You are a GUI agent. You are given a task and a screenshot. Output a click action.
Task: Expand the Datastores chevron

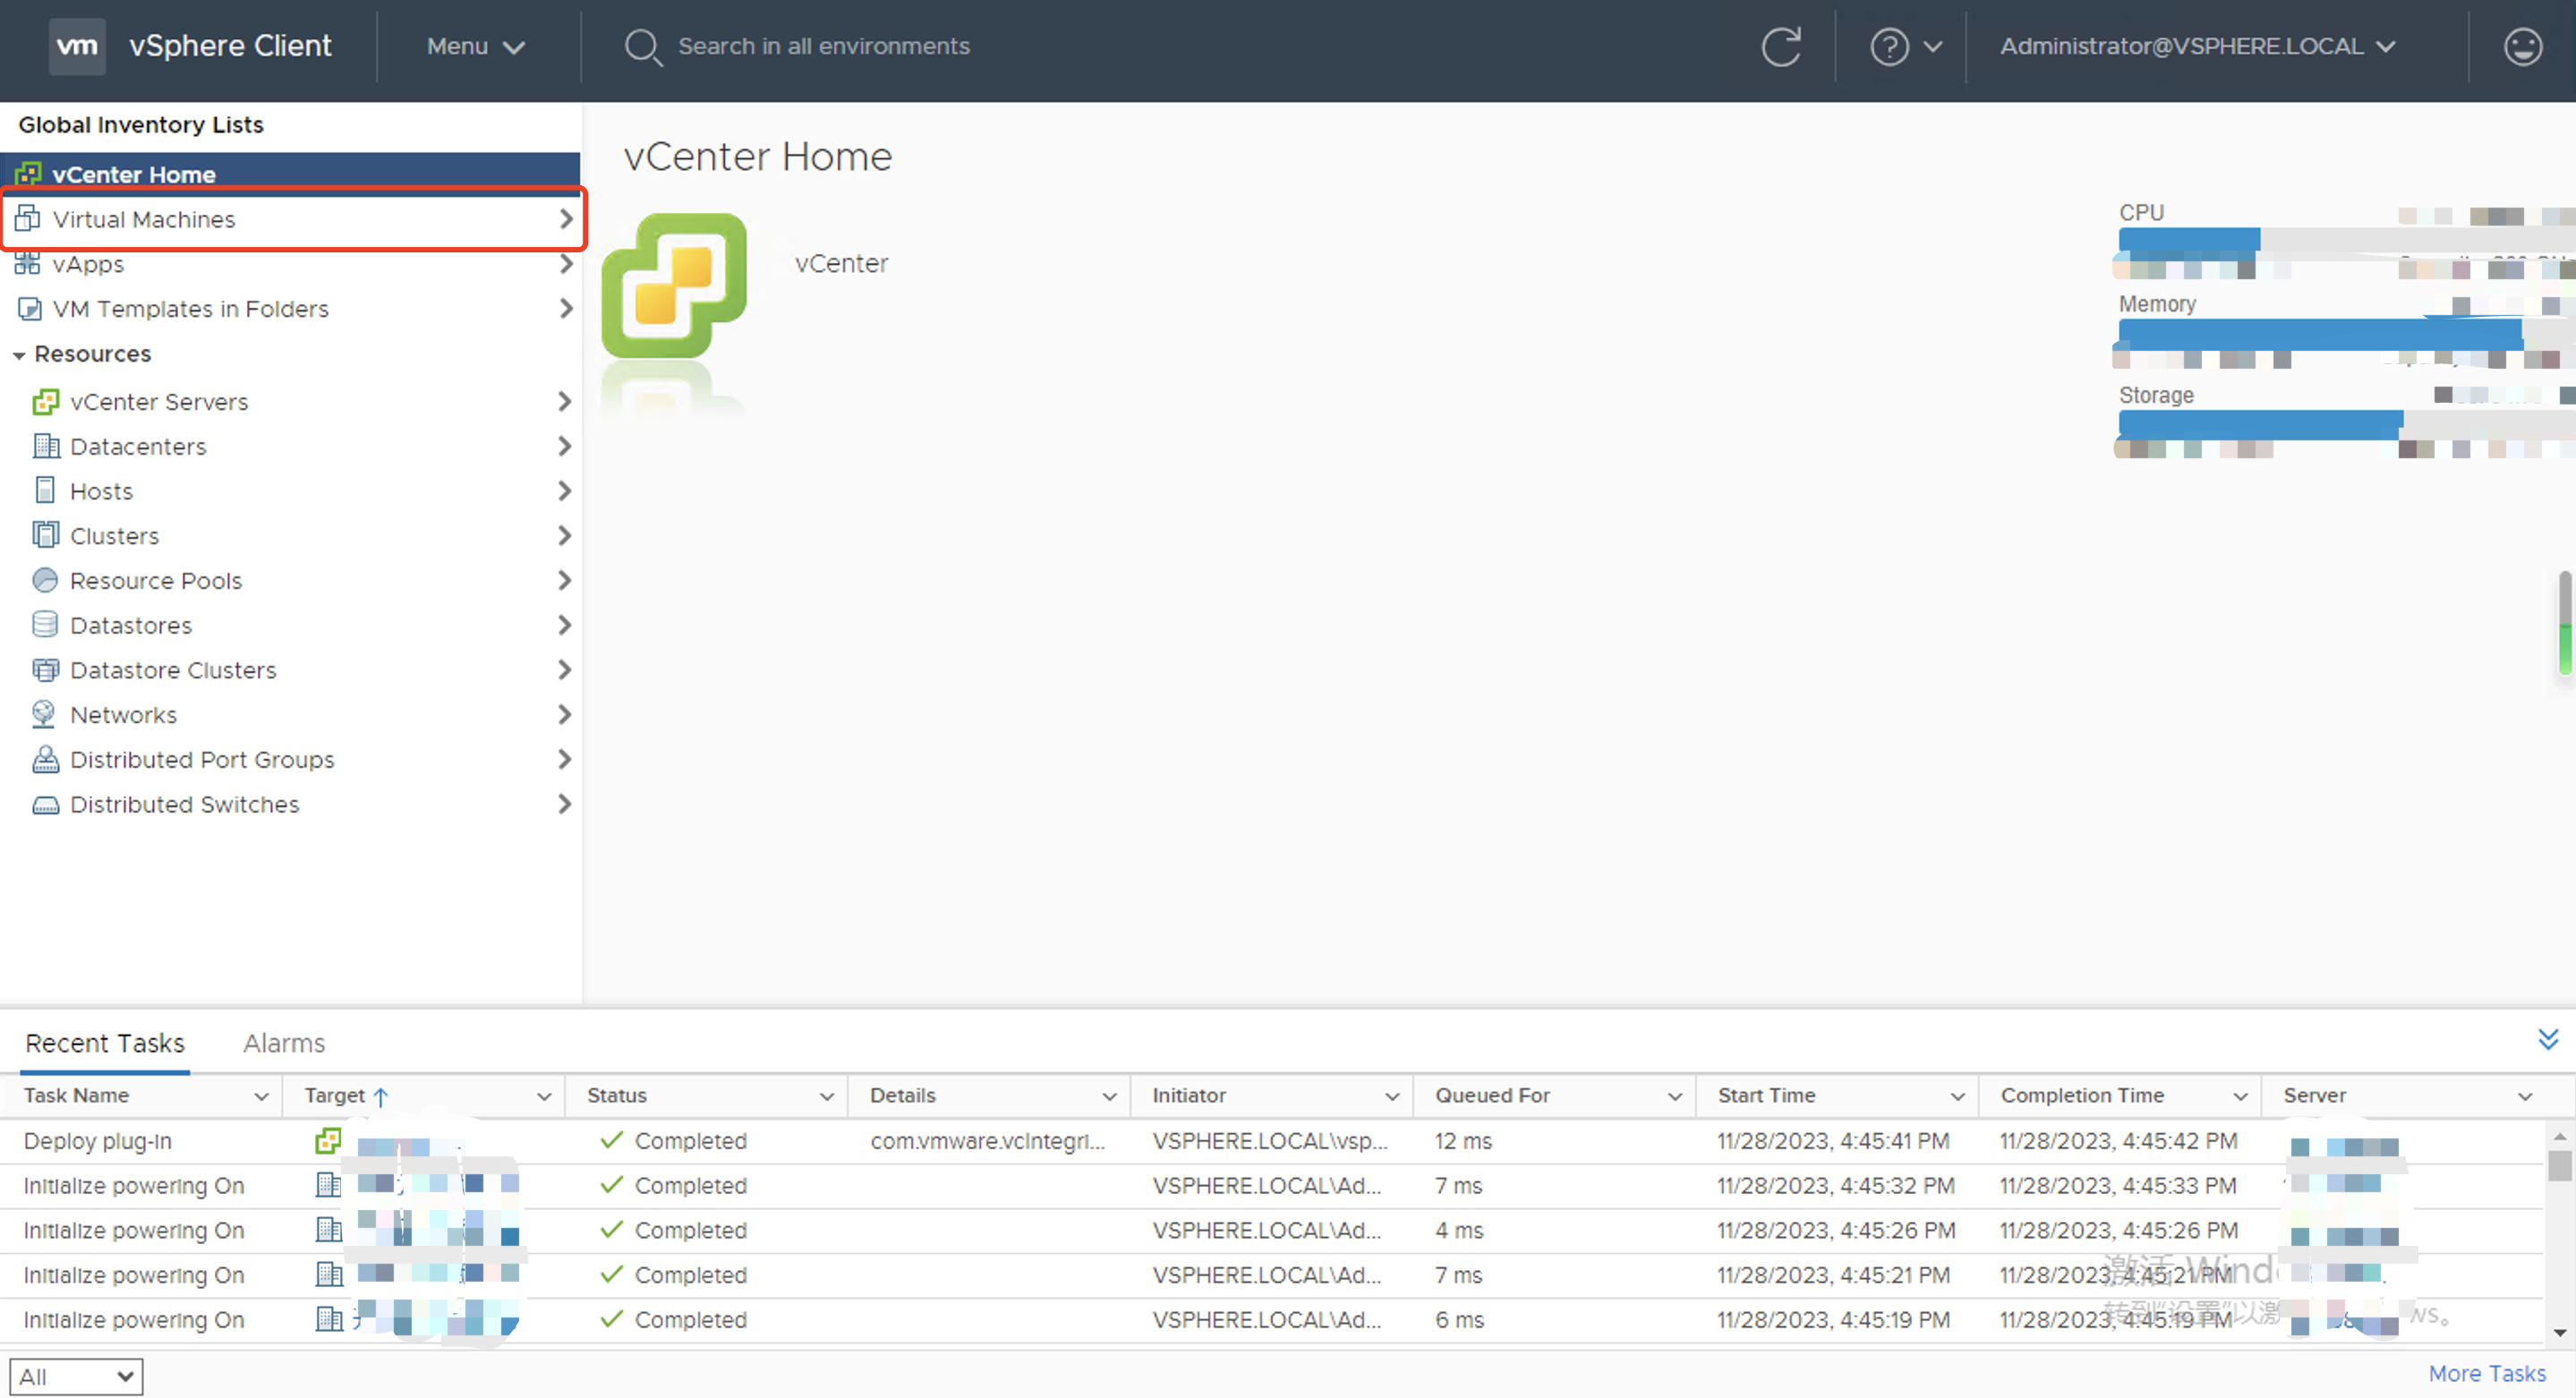click(564, 625)
